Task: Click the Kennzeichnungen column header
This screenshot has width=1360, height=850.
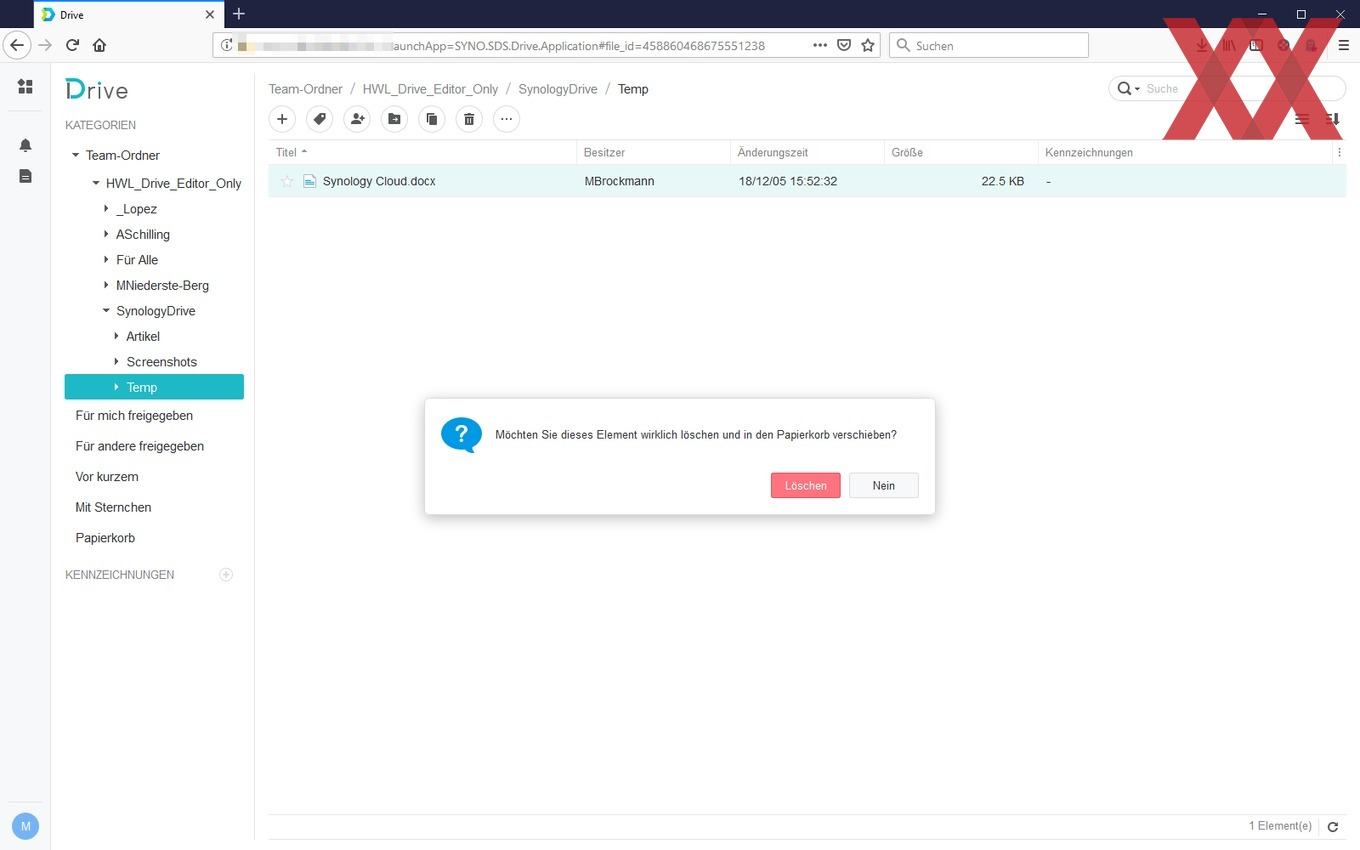Action: coord(1185,152)
